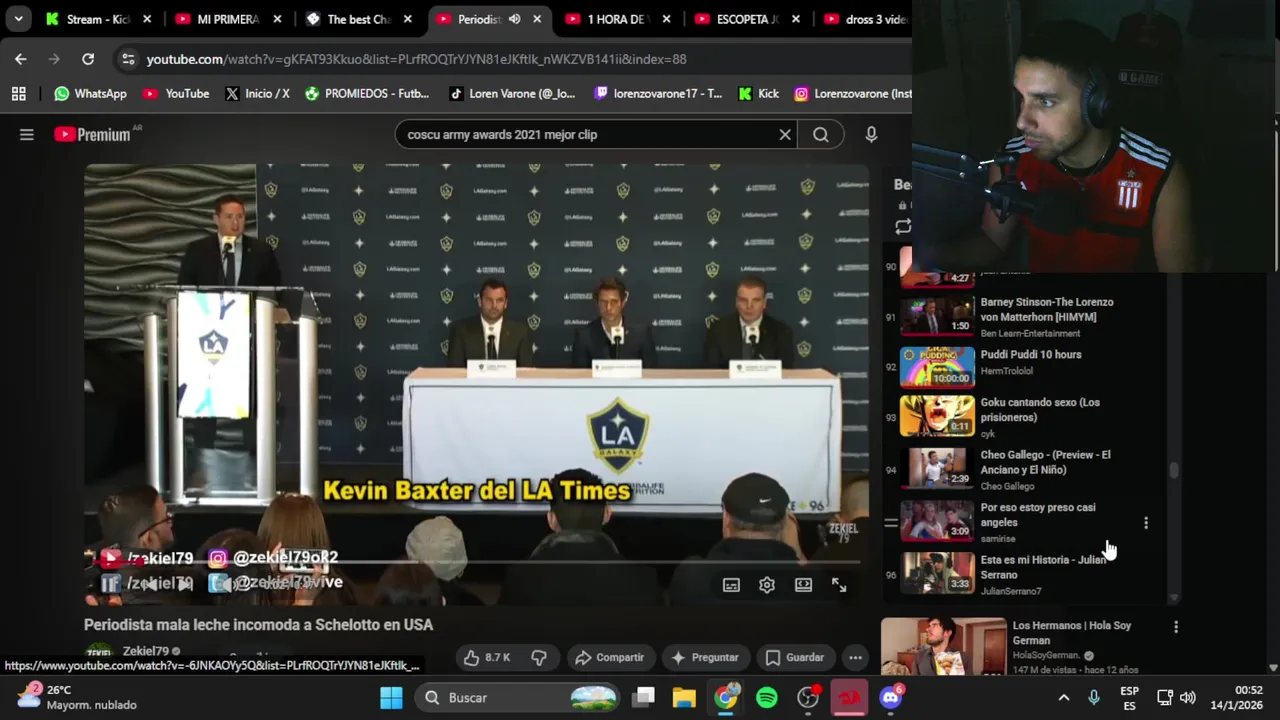Switch to 'The best Cha' tab

point(358,19)
